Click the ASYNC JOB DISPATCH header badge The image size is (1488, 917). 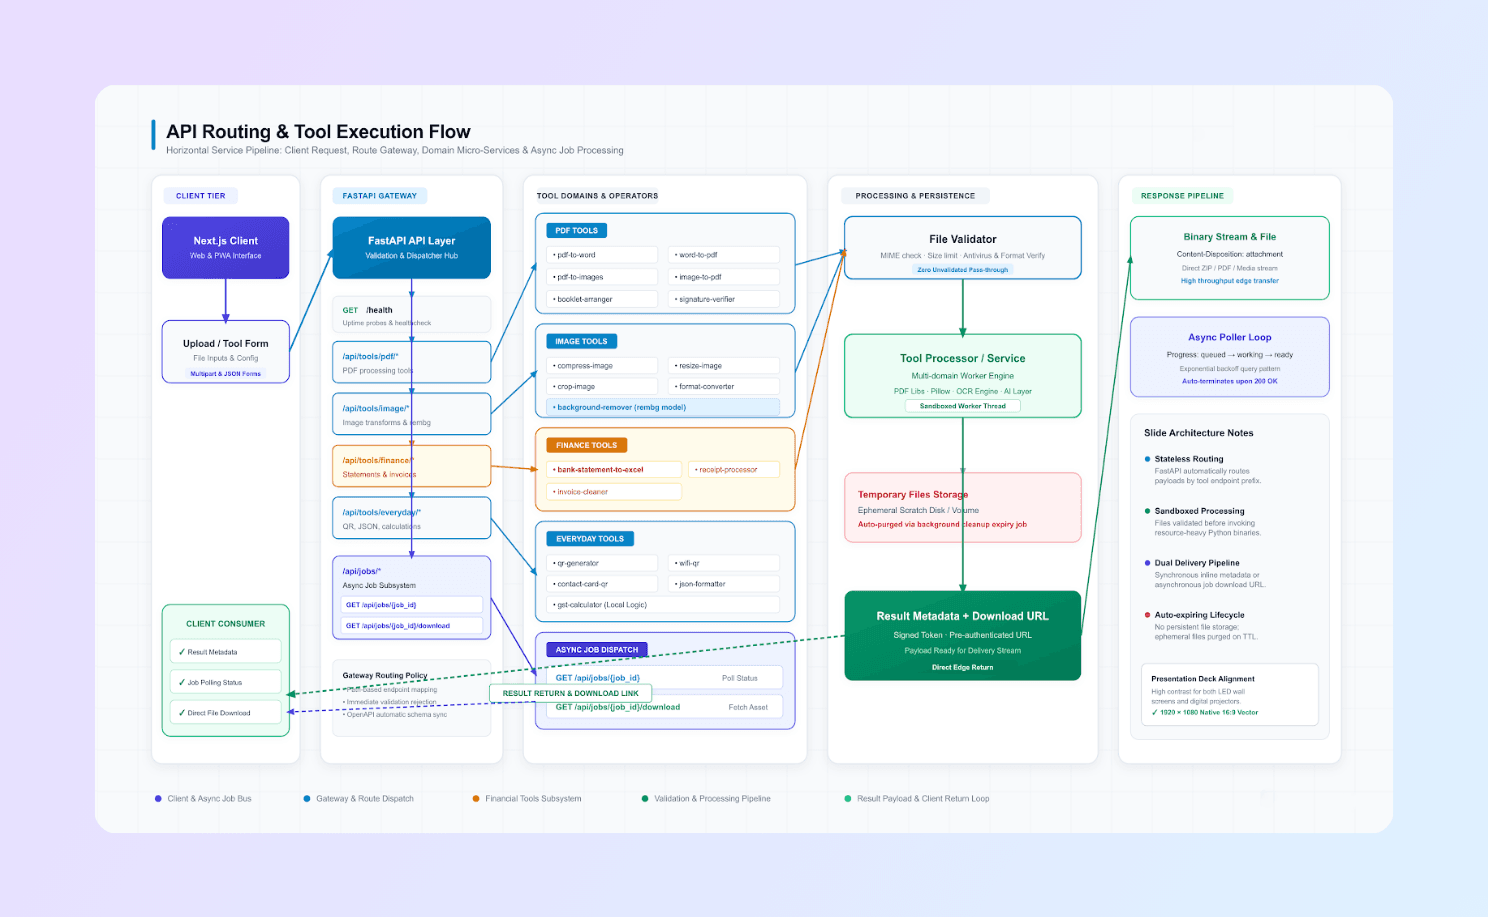(x=597, y=650)
